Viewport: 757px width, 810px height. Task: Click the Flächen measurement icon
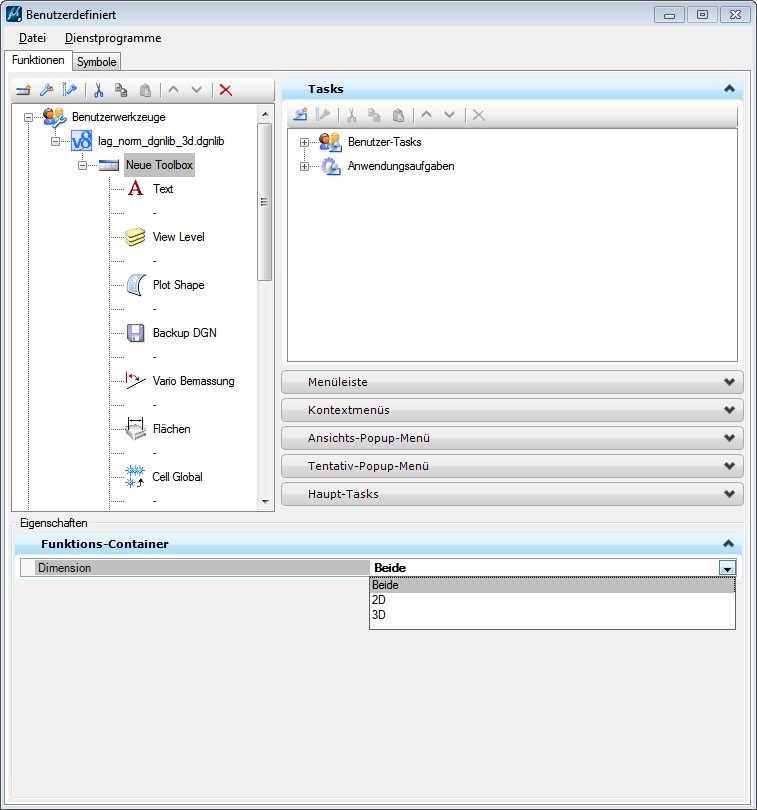point(136,429)
